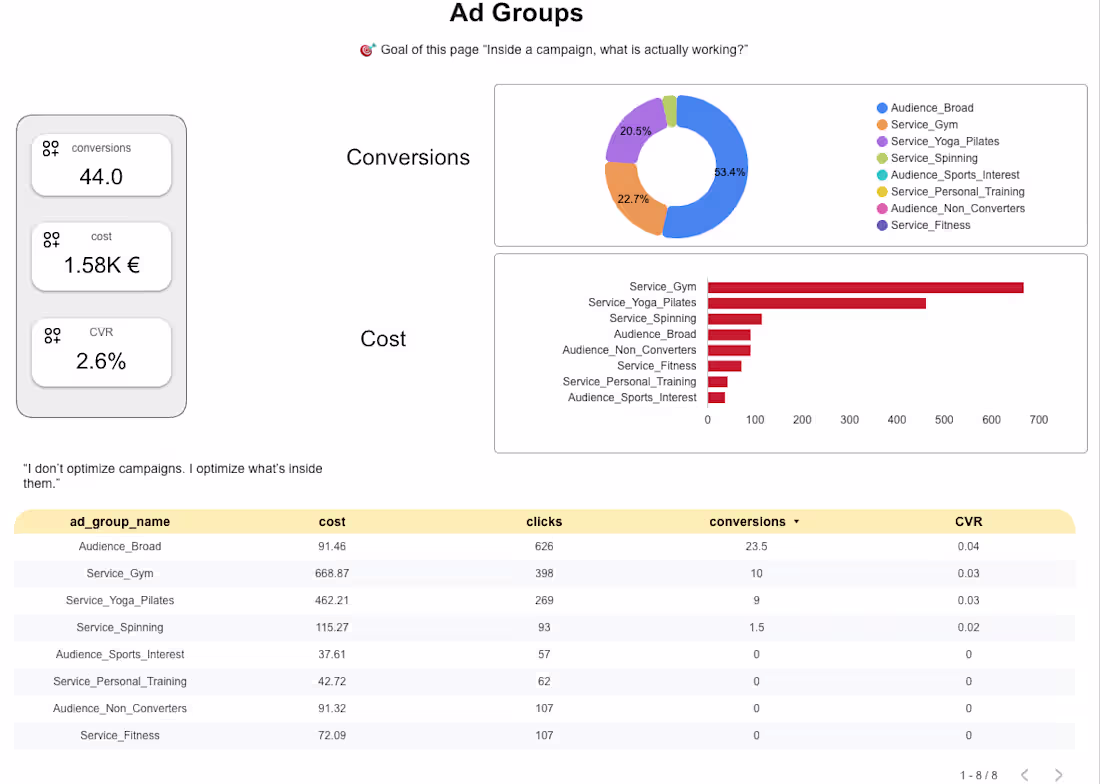Click Service_Fitness row in the table
1100x784 pixels.
[x=544, y=736]
